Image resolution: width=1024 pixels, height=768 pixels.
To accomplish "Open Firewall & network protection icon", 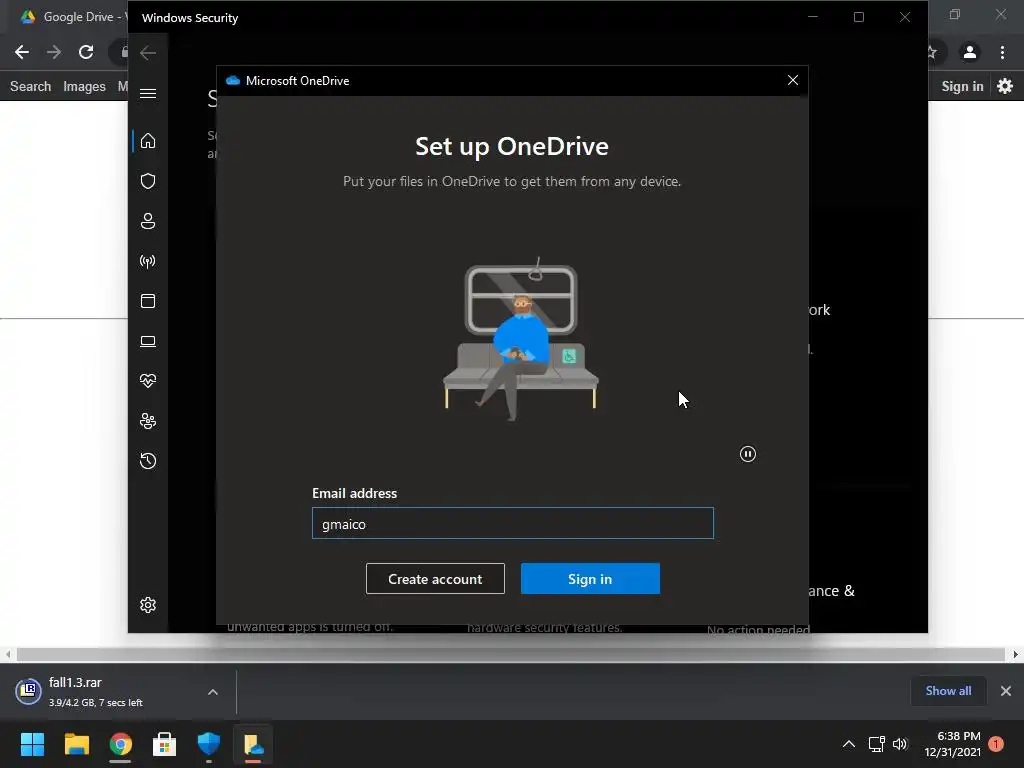I will tap(148, 261).
